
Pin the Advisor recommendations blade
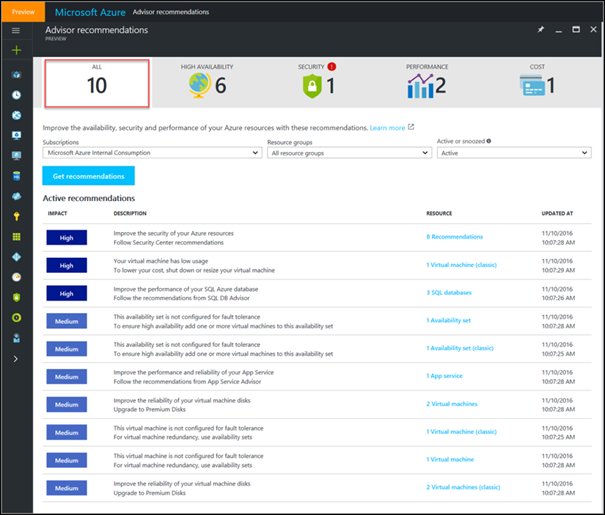(x=541, y=30)
